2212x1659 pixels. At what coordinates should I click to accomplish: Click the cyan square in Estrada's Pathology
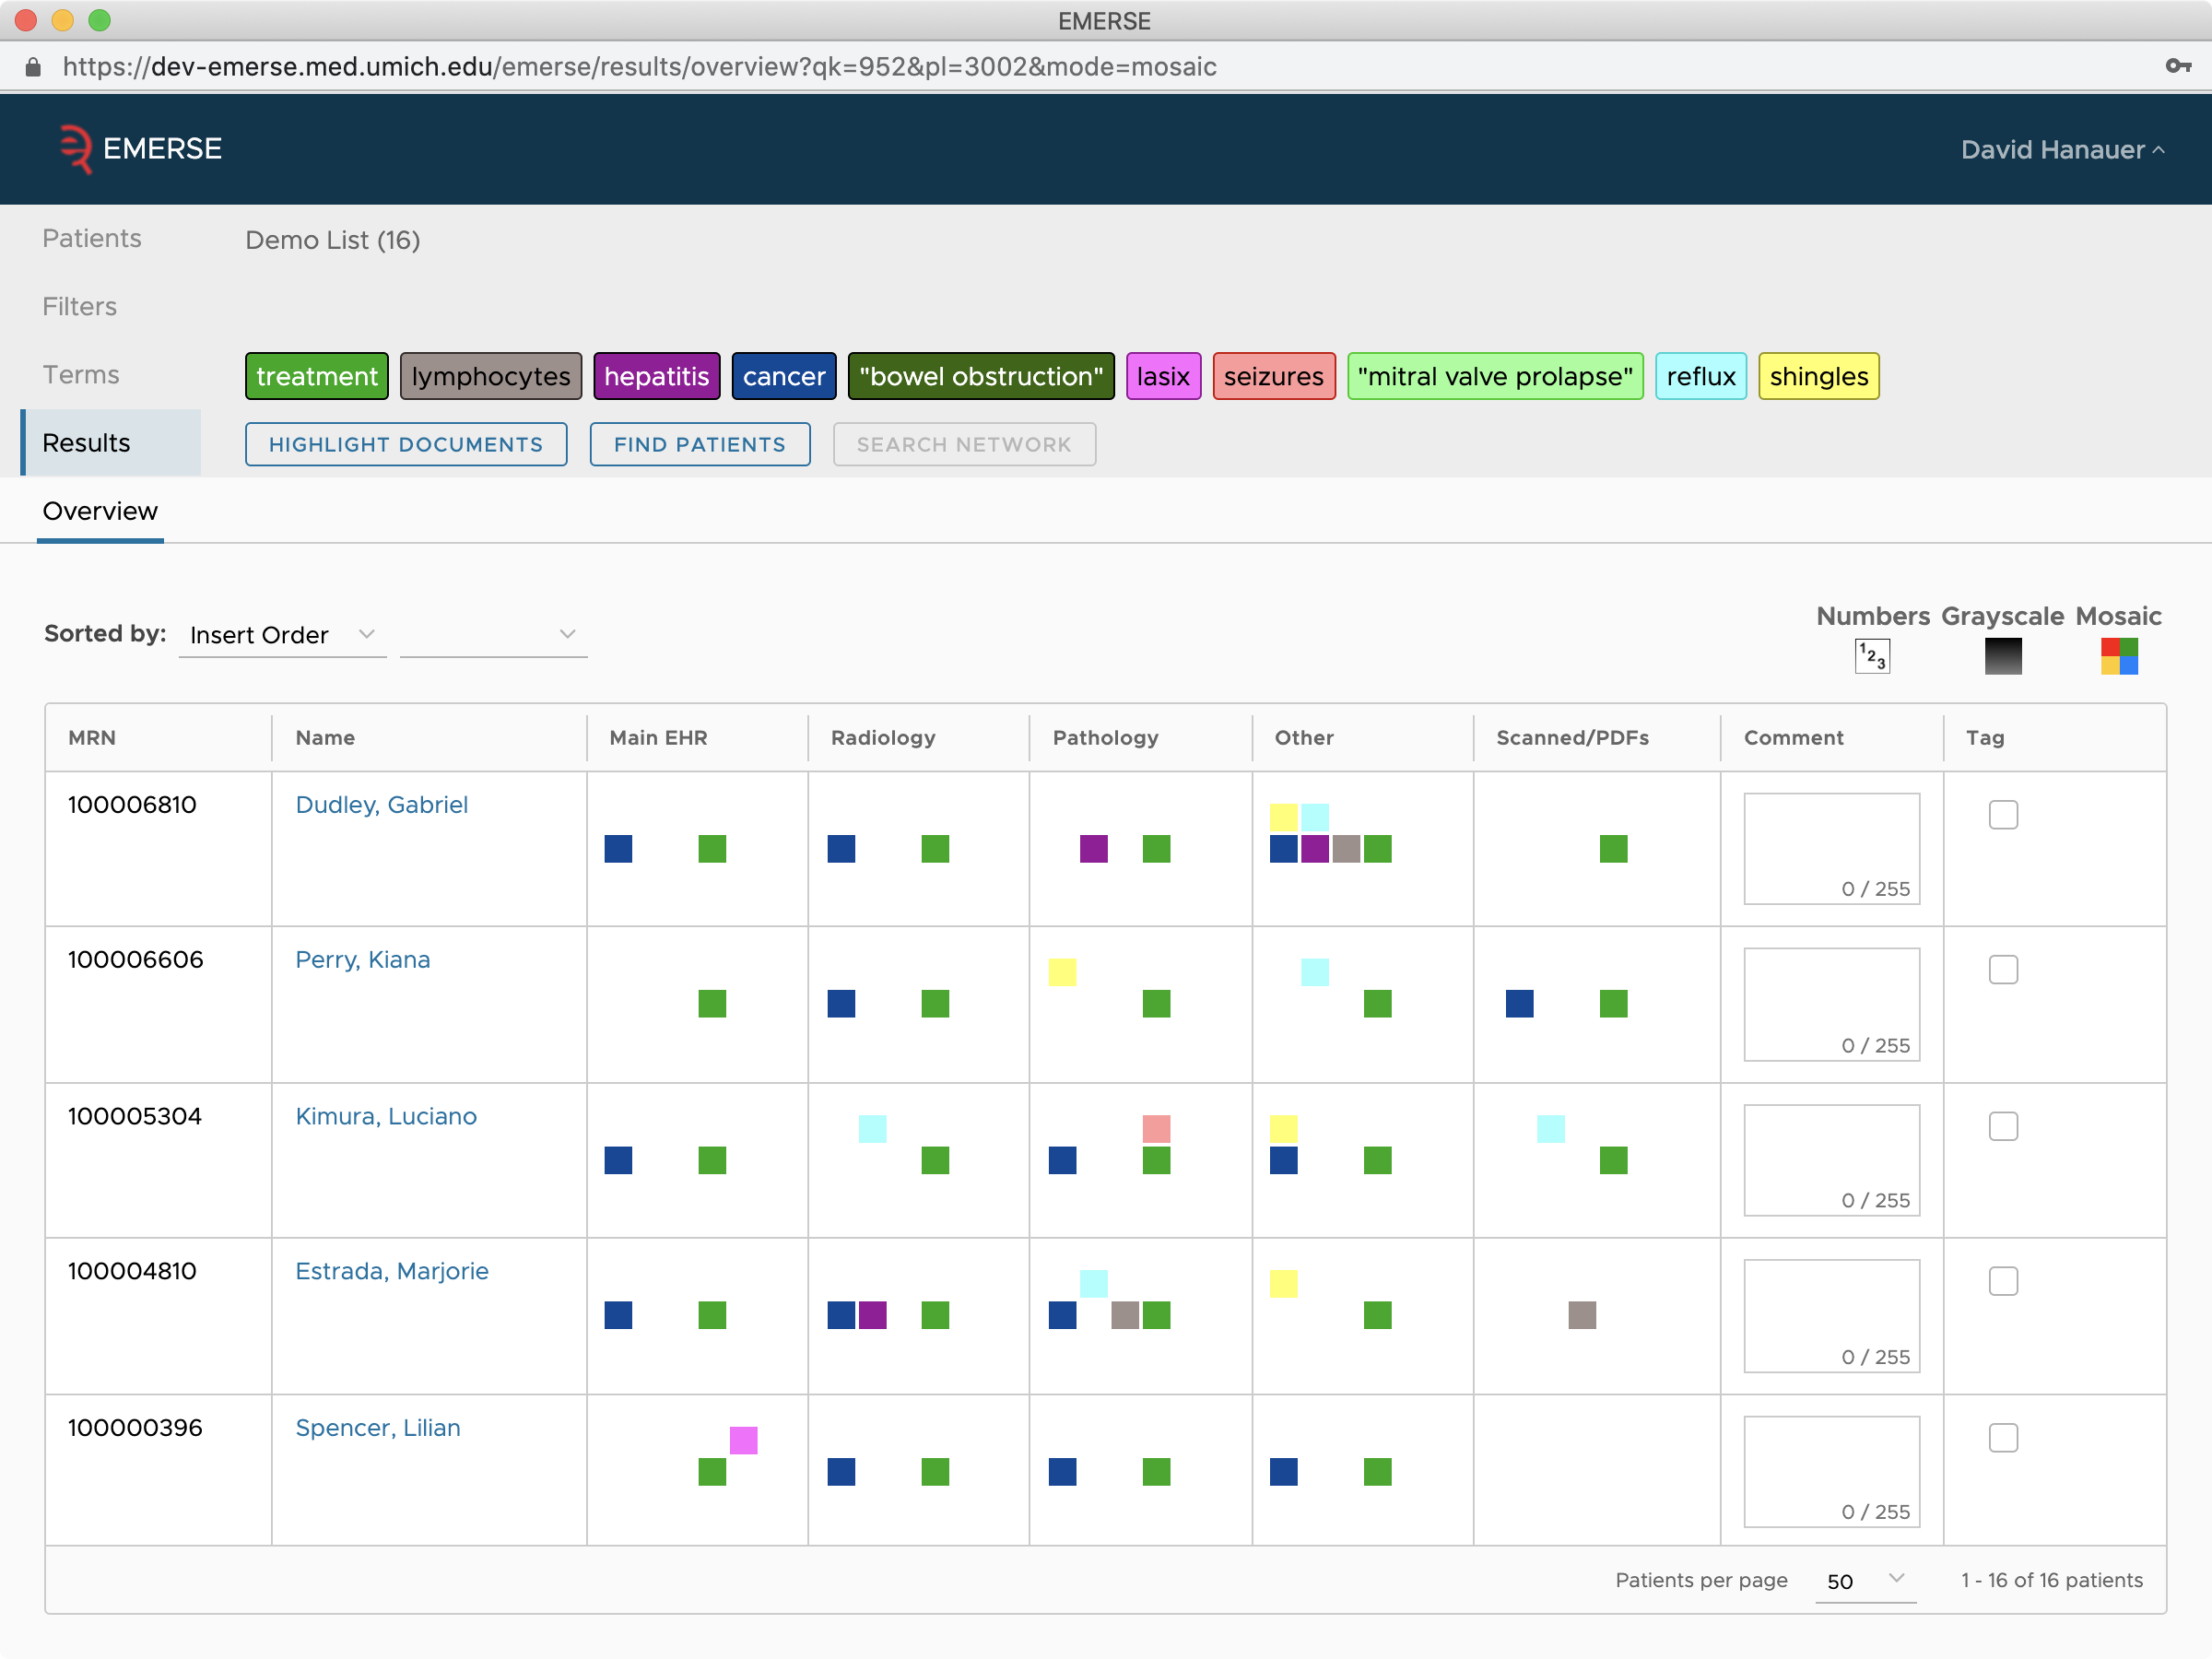(1094, 1283)
